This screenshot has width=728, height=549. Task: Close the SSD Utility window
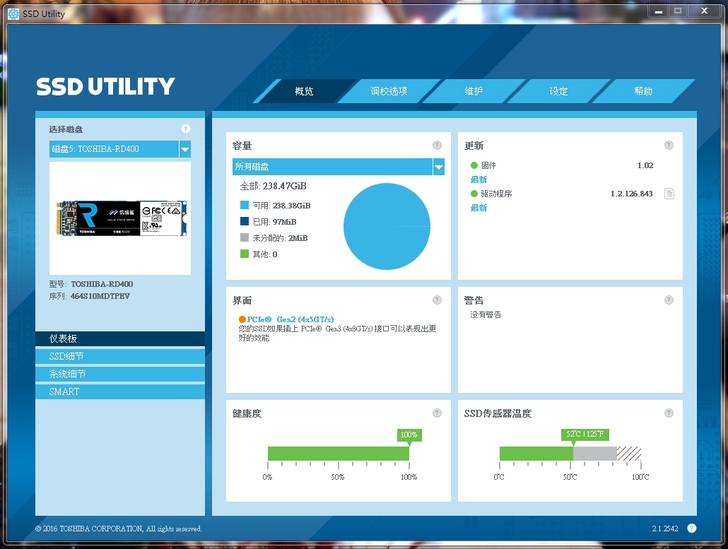click(x=704, y=11)
